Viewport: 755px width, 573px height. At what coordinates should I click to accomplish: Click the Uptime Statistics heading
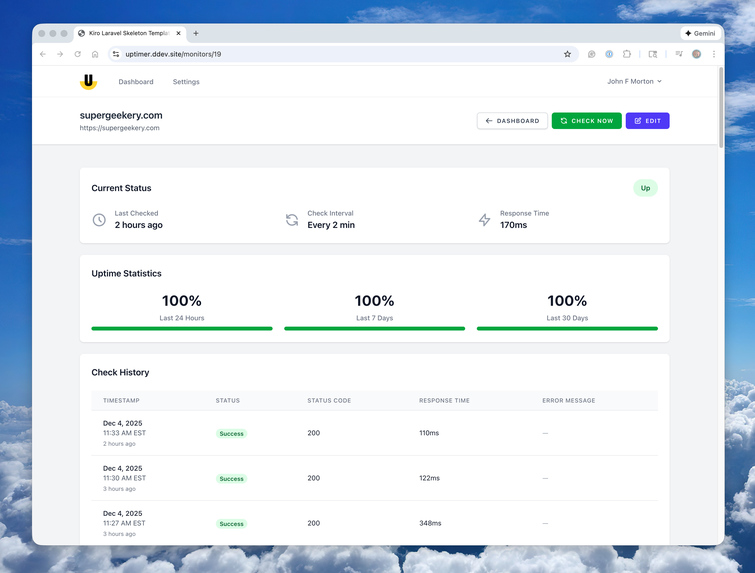point(127,273)
